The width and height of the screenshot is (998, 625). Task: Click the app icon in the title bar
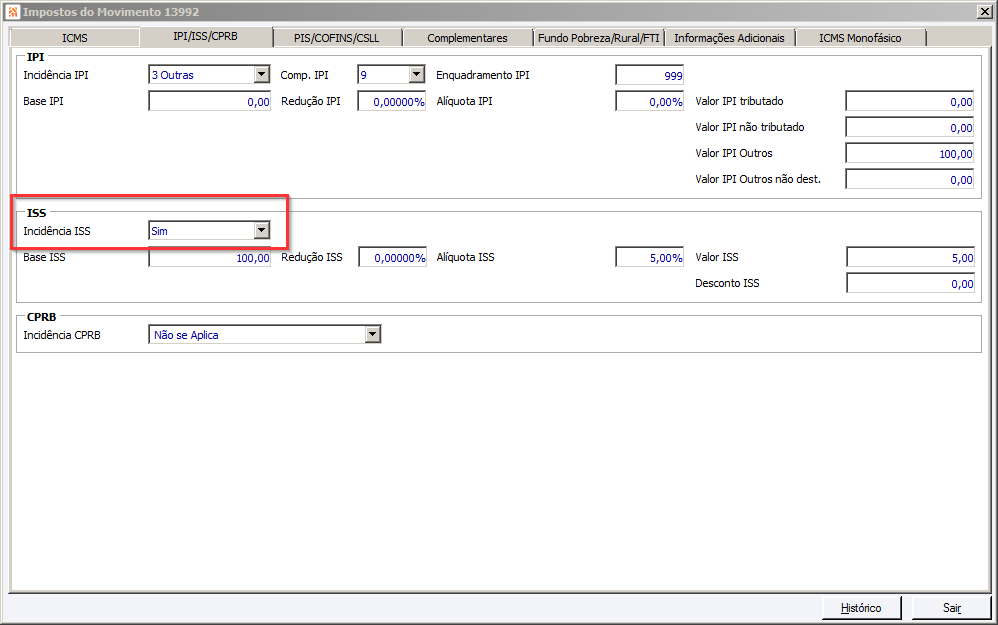(x=13, y=11)
